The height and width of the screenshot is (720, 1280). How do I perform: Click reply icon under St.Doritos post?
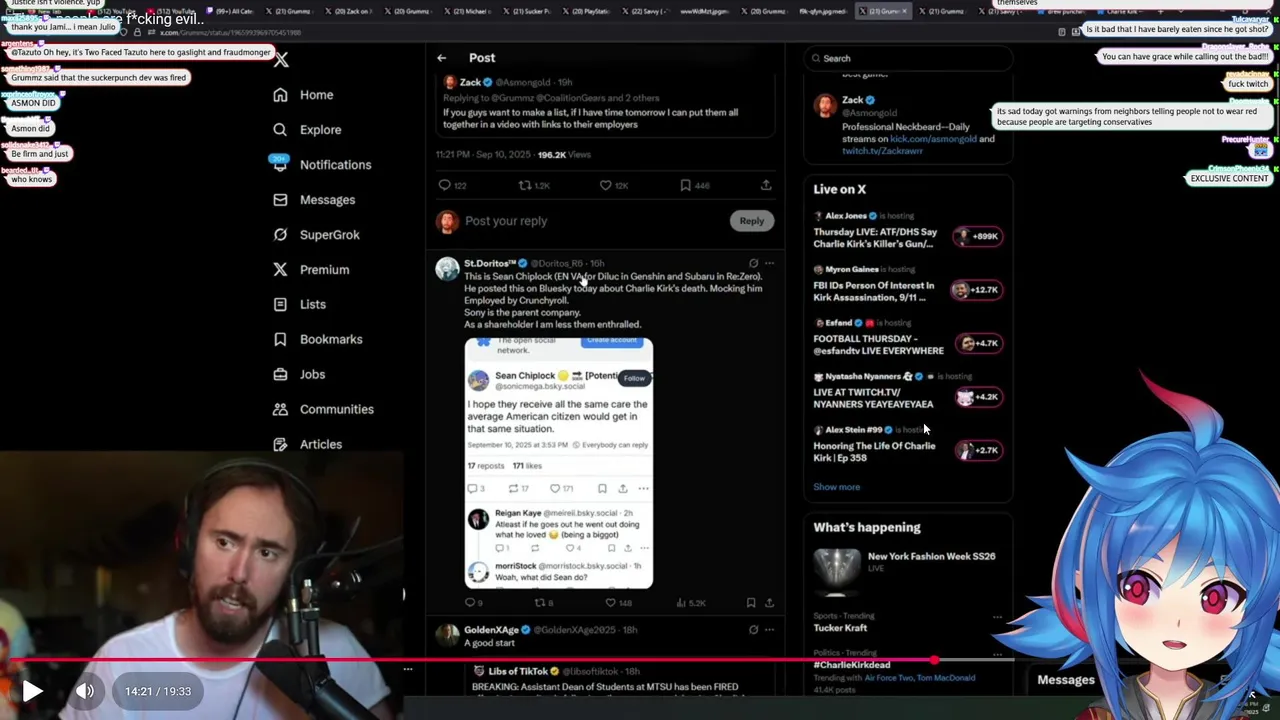coord(469,603)
